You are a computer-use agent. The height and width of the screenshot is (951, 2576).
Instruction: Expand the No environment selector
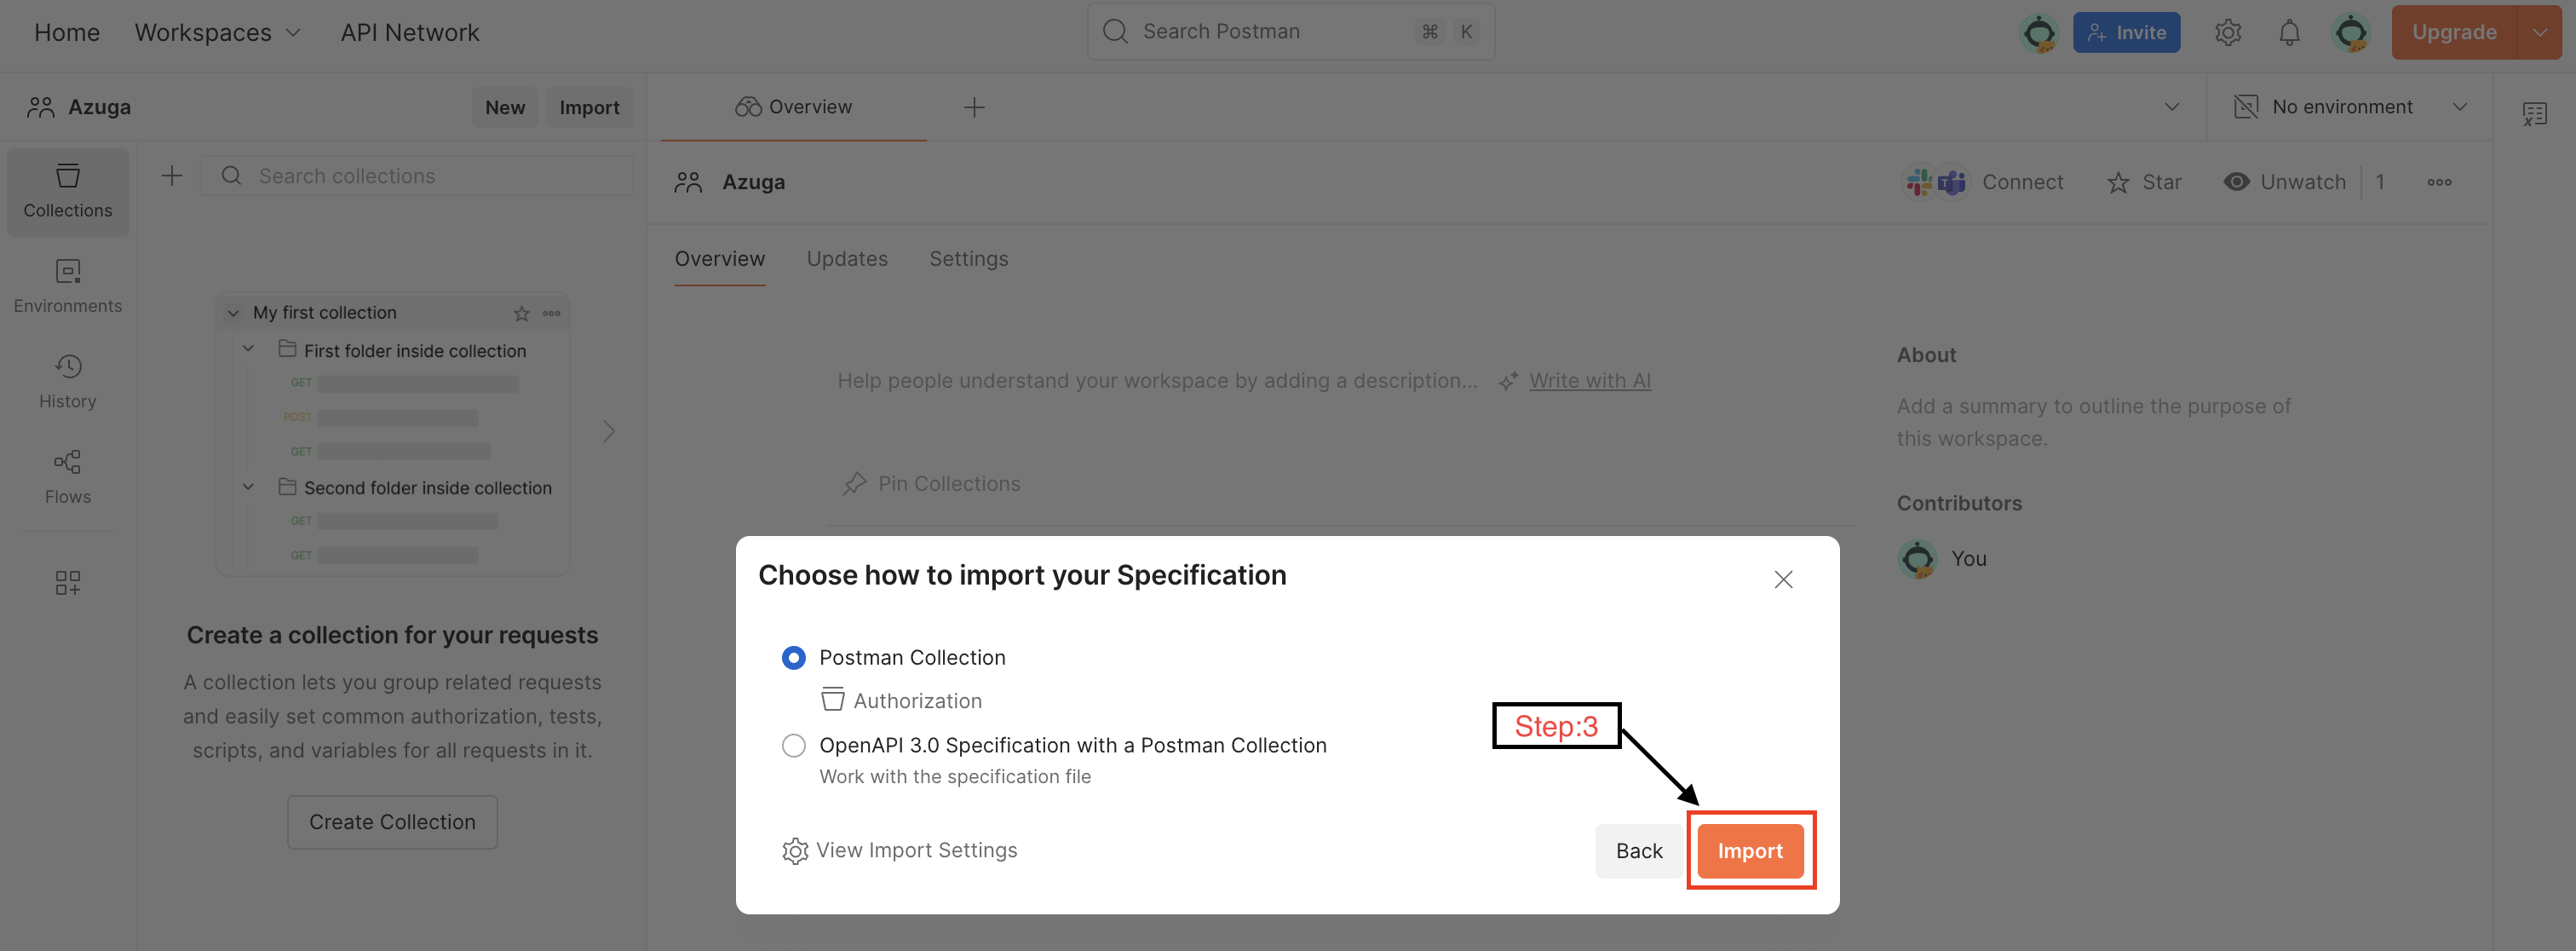tap(2349, 107)
